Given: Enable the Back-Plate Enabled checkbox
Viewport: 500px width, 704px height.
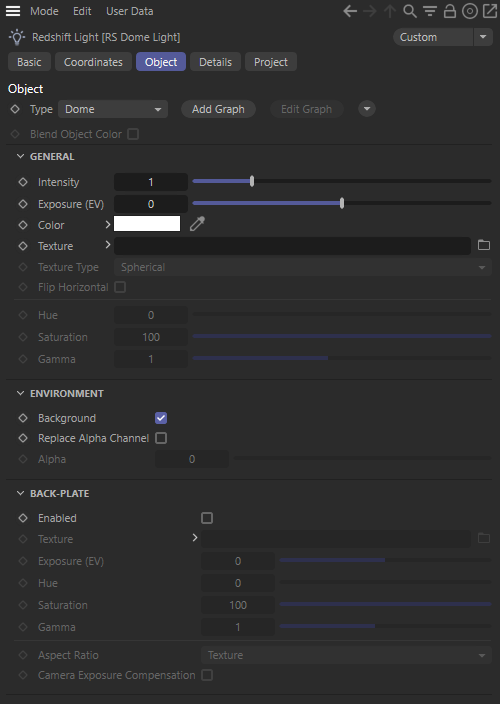Looking at the screenshot, I should (x=206, y=518).
